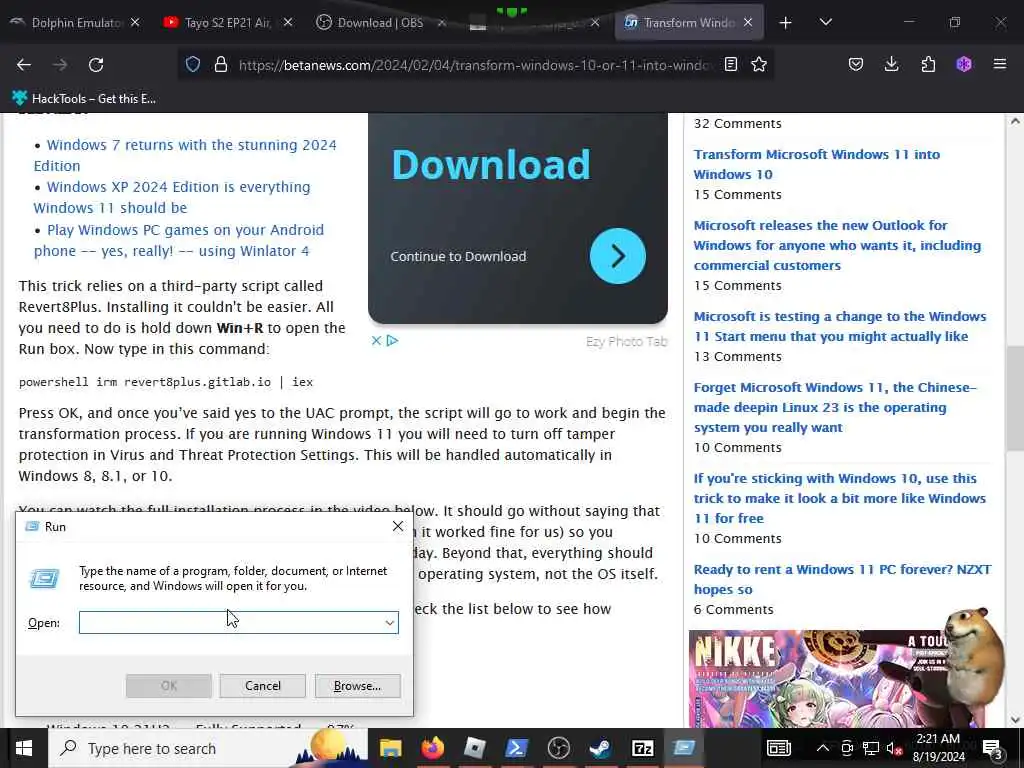Show hidden system tray icons
The height and width of the screenshot is (768, 1024).
[x=823, y=748]
